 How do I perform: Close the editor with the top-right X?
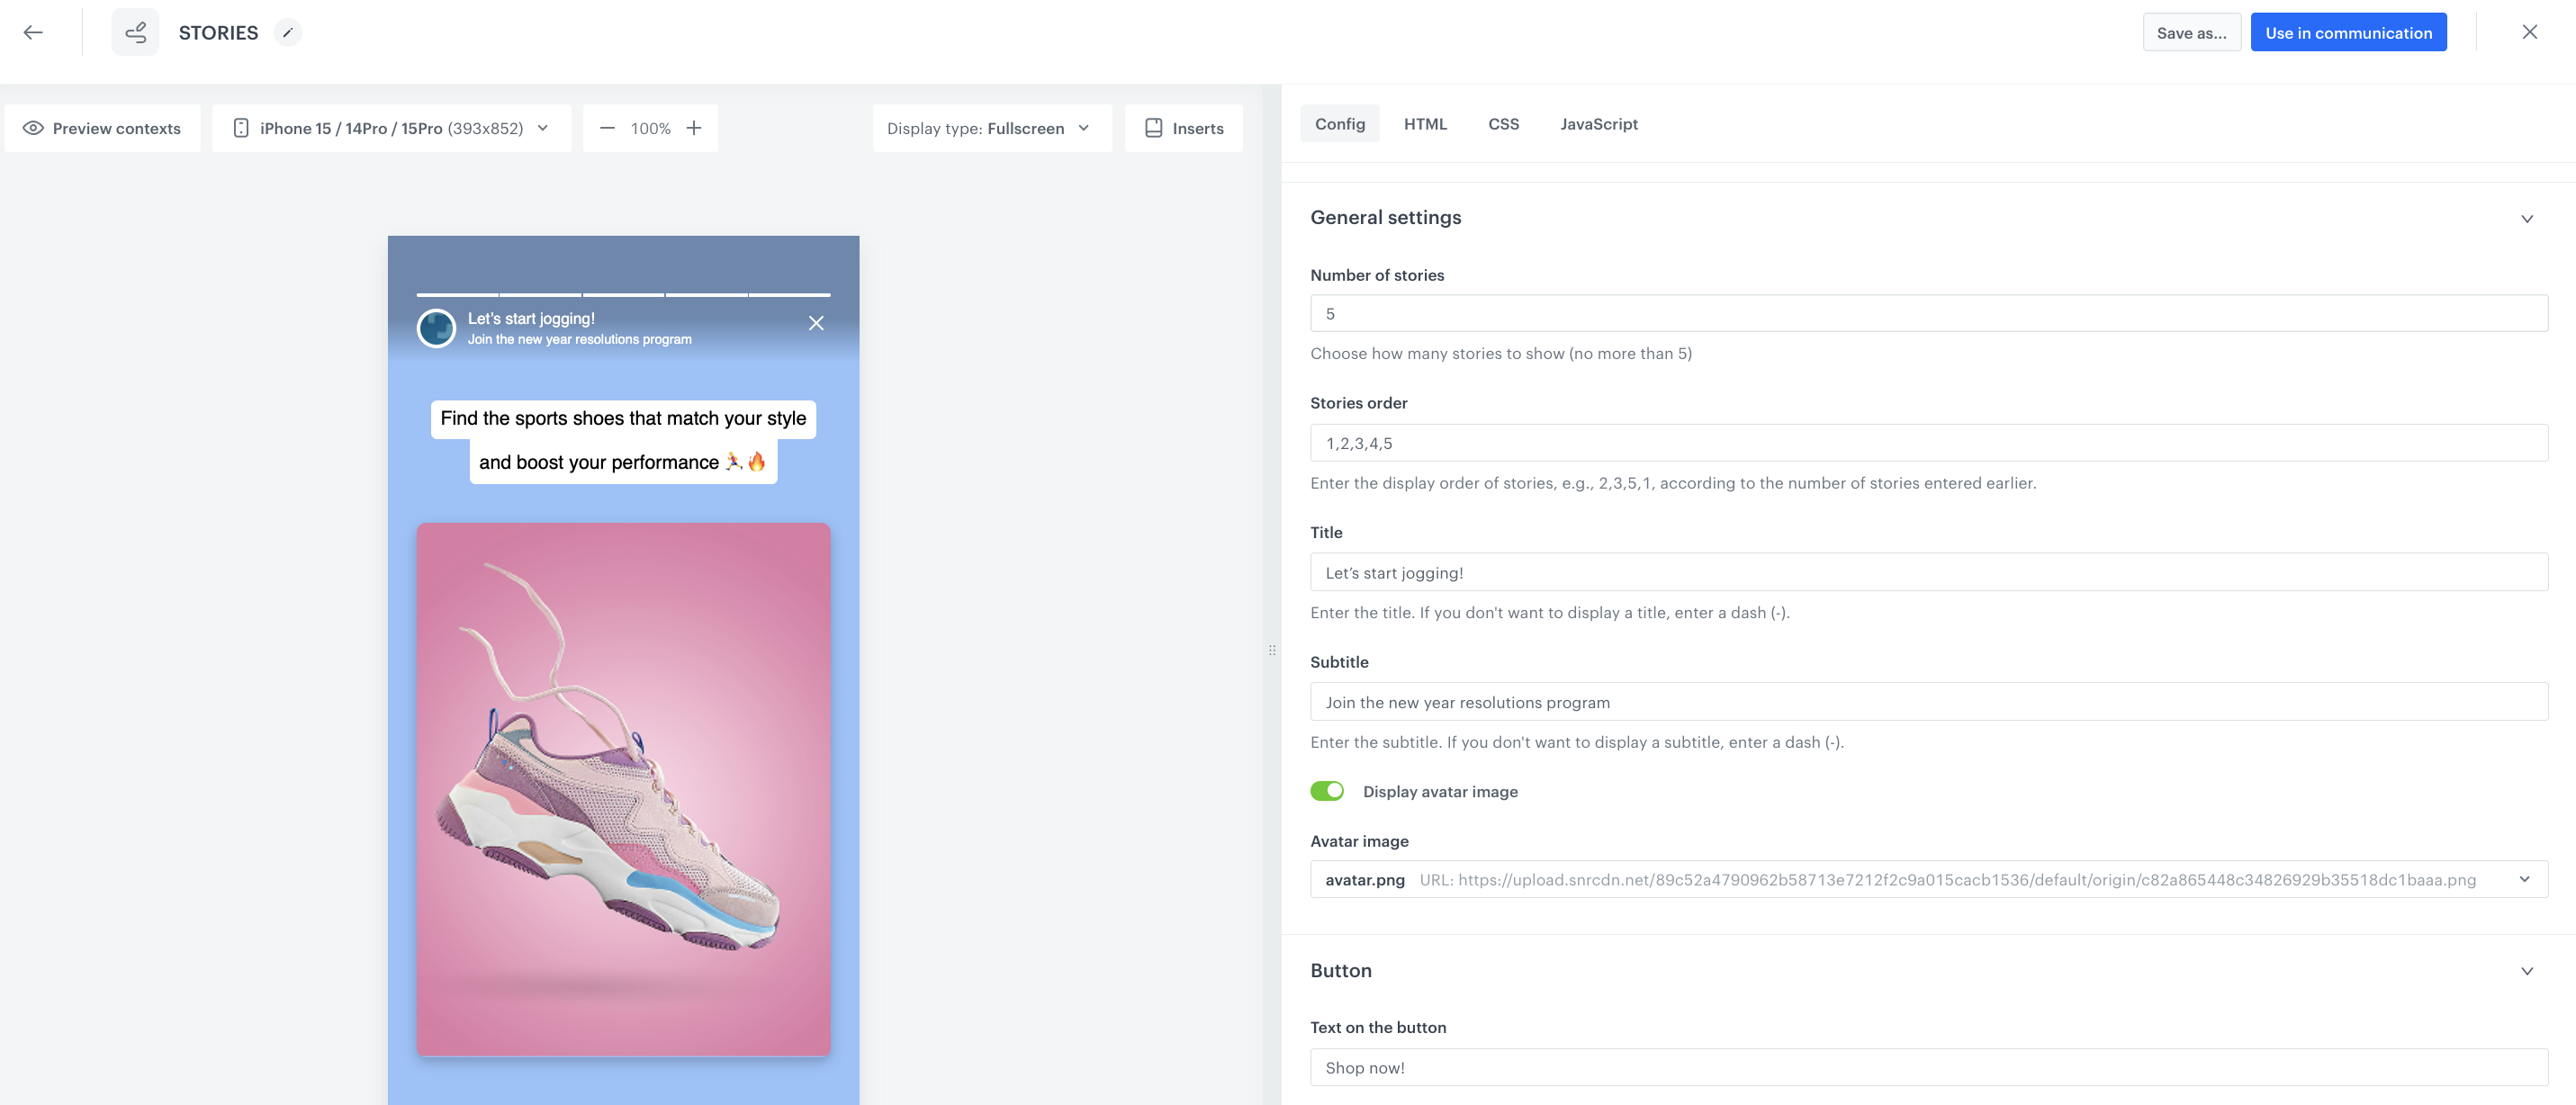(x=2530, y=32)
